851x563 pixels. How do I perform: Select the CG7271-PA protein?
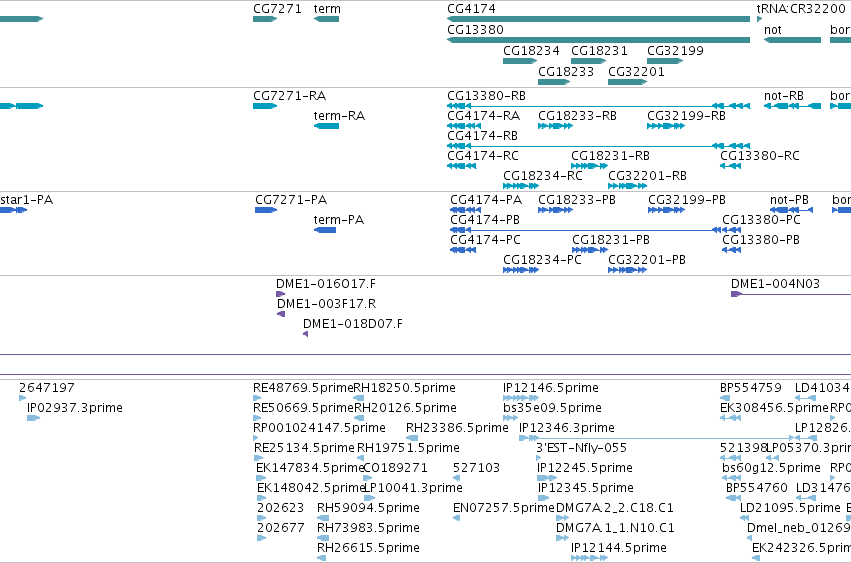[x=266, y=210]
